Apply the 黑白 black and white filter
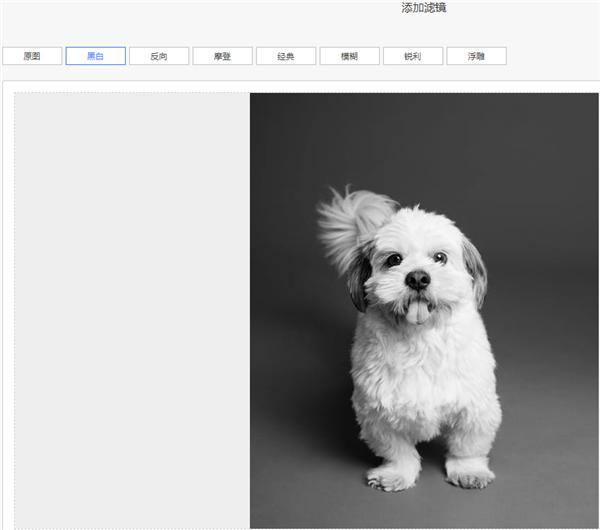 point(95,56)
